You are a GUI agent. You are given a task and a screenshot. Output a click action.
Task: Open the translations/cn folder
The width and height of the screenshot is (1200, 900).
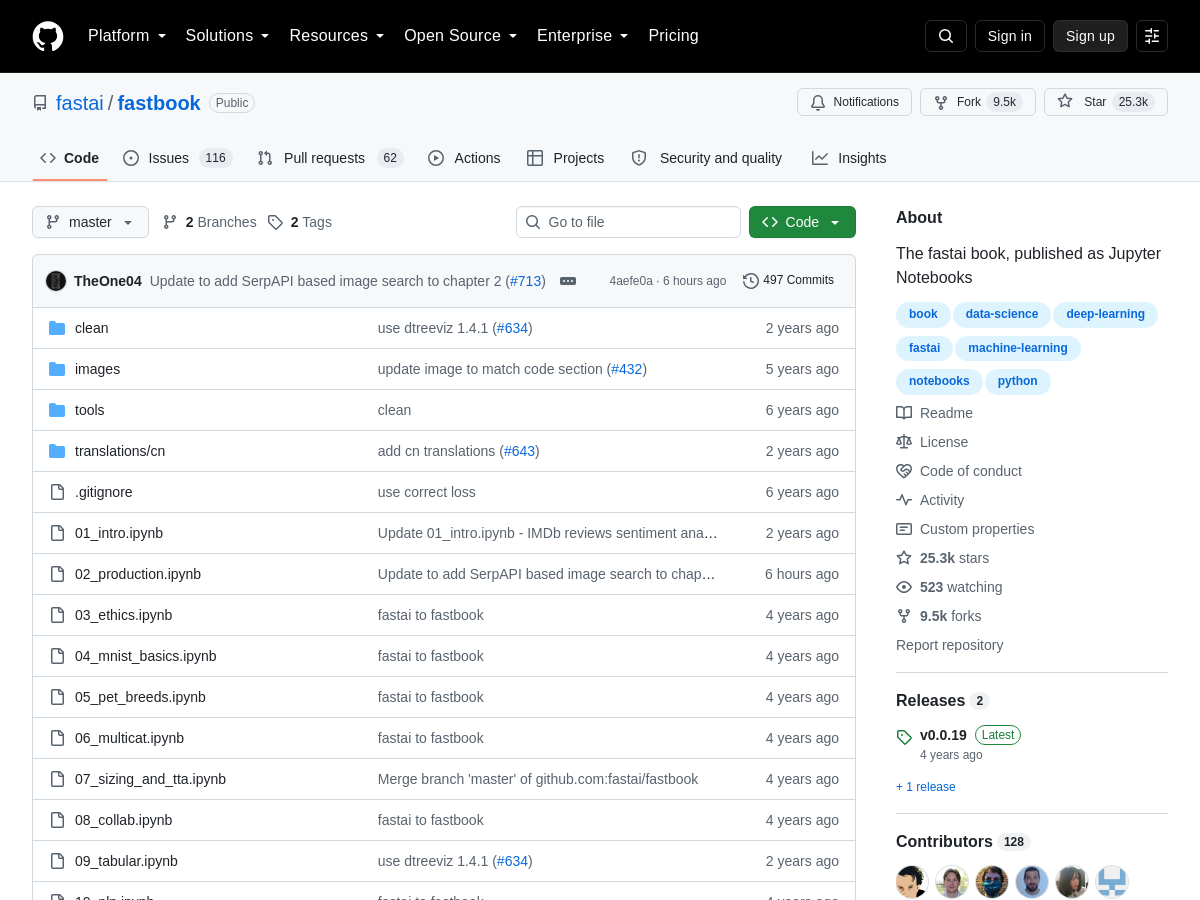coord(120,451)
